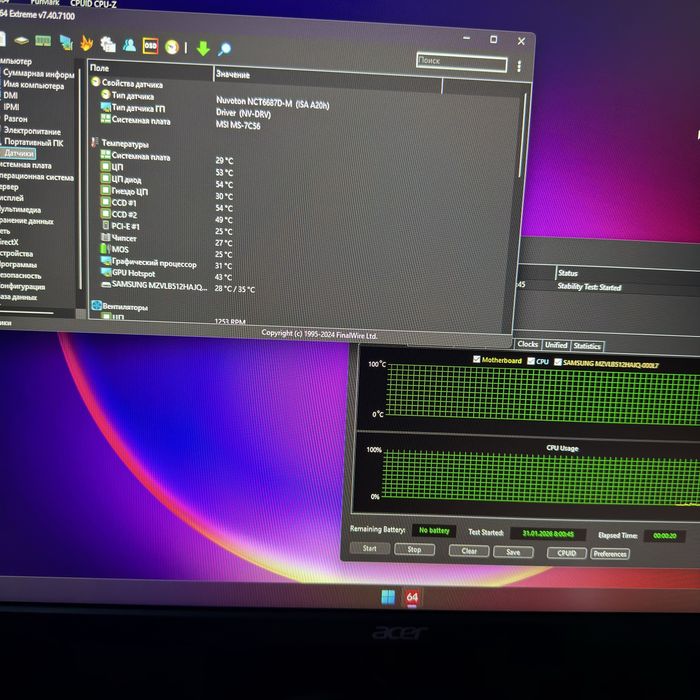The width and height of the screenshot is (700, 700).
Task: Select IPMI in the sidebar tree
Action: click(x=11, y=107)
